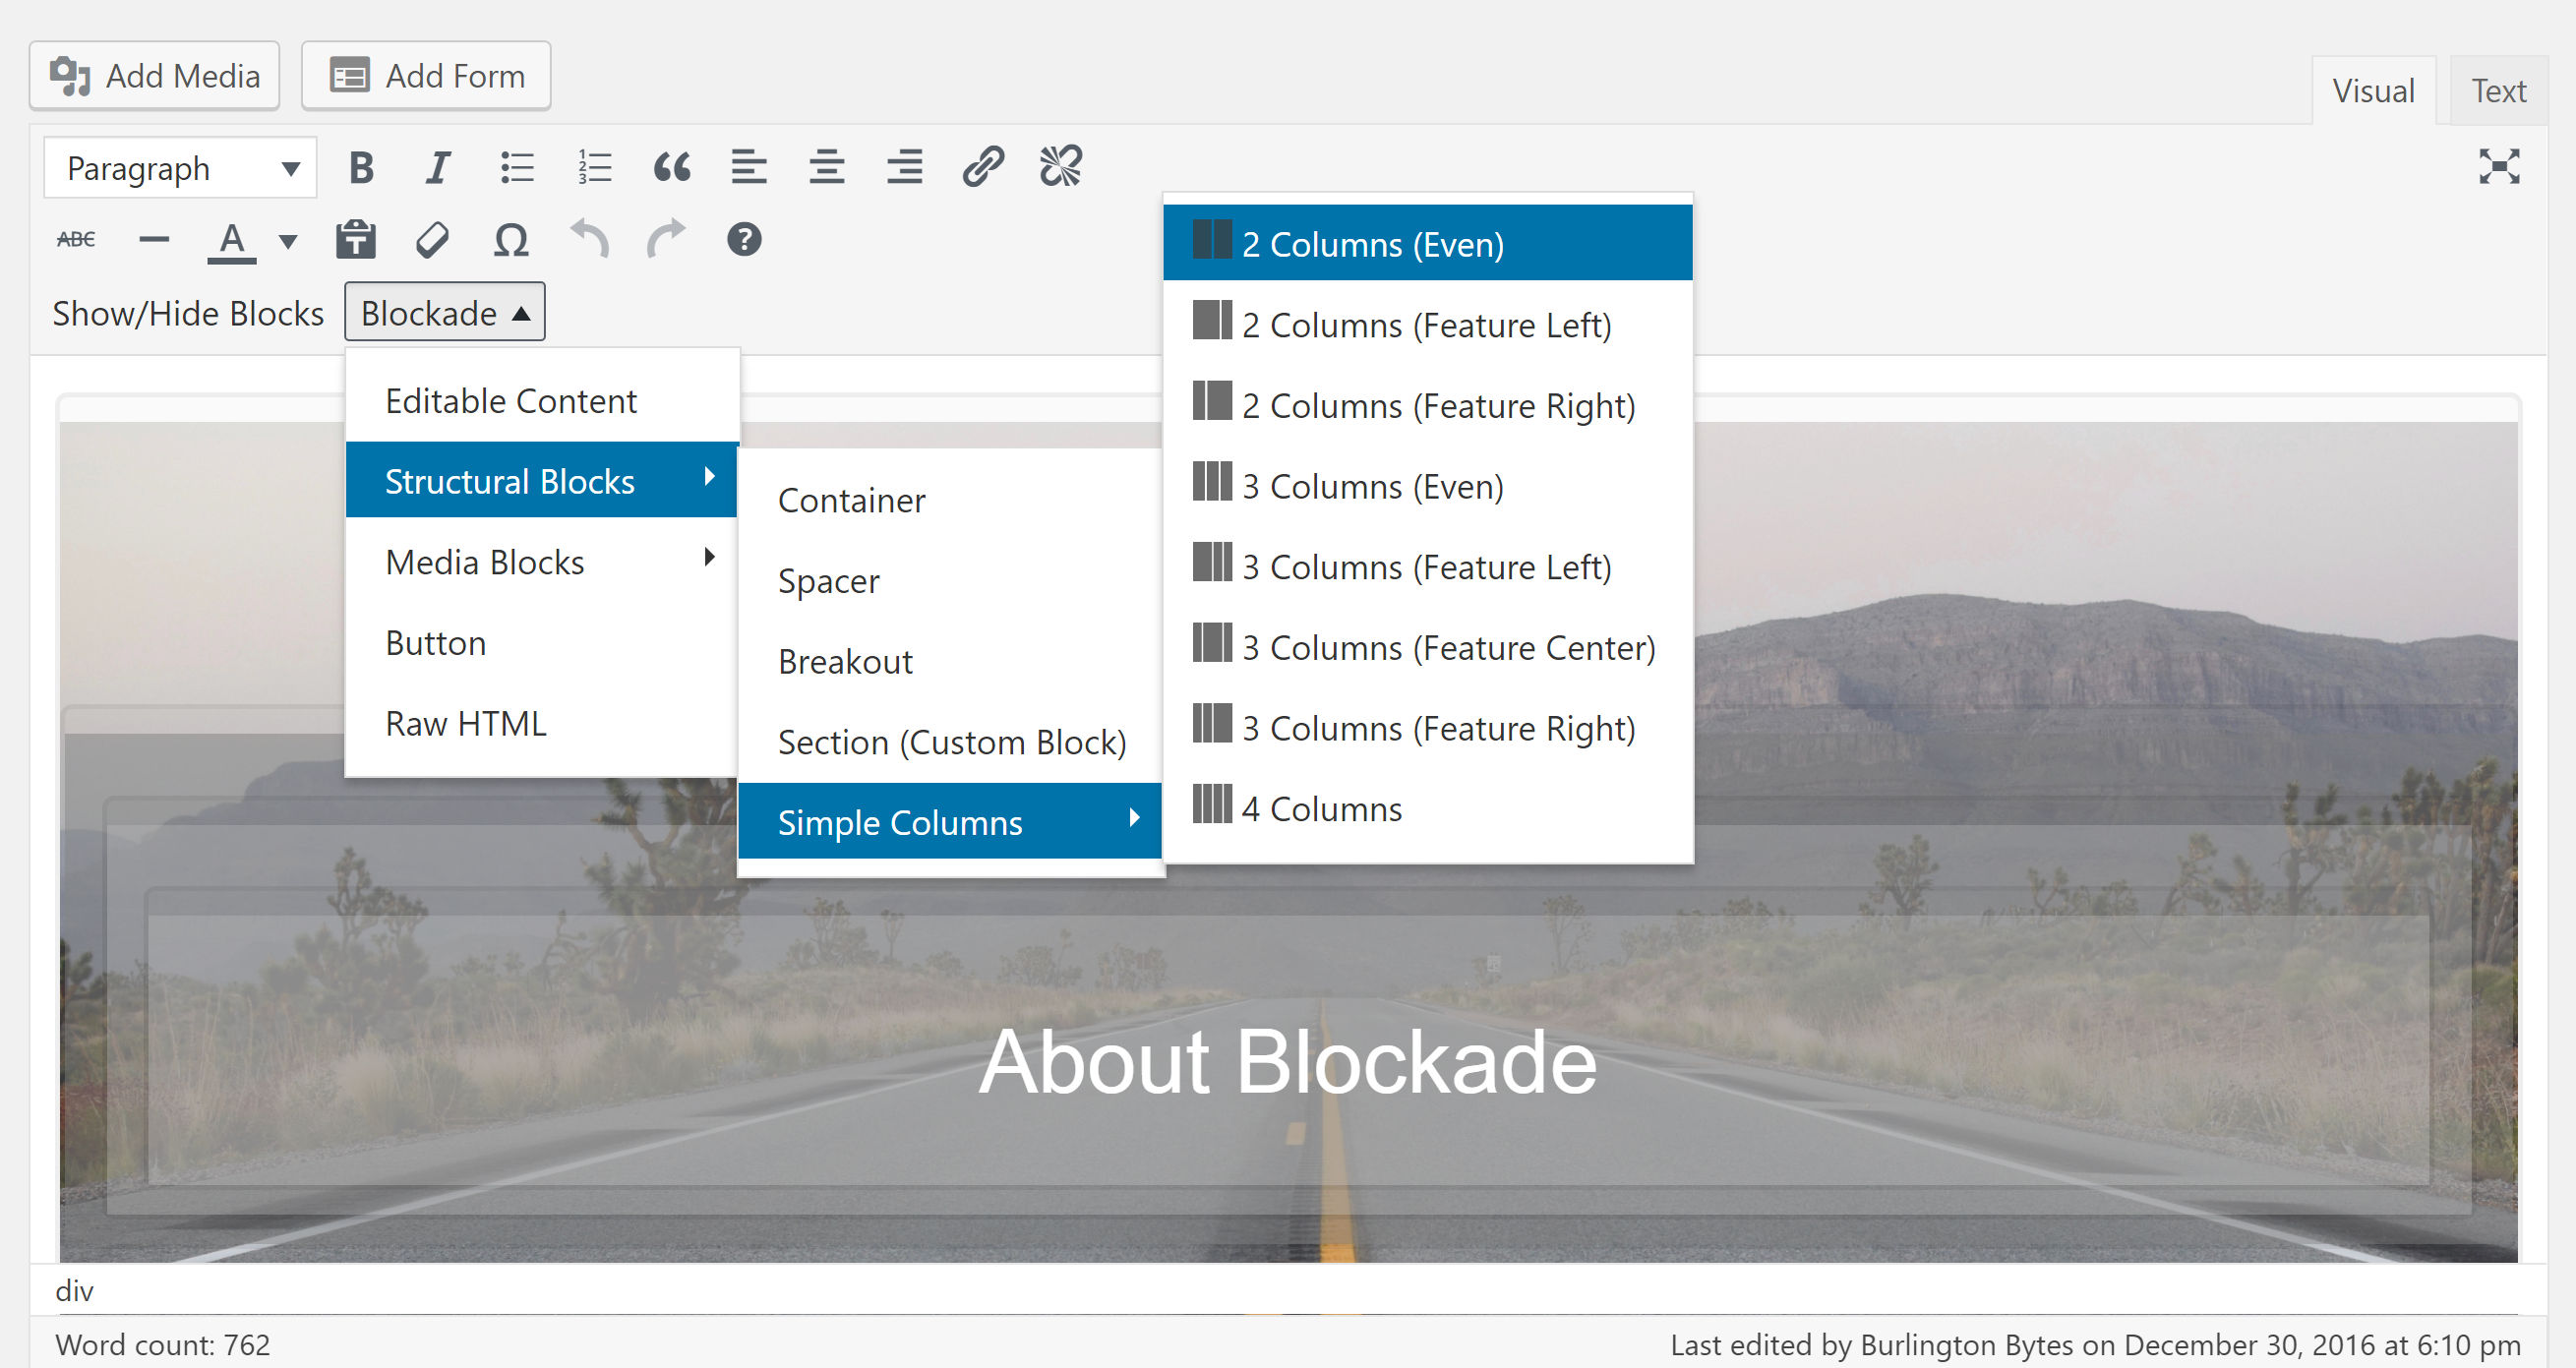Open special character omega picker

pos(511,240)
